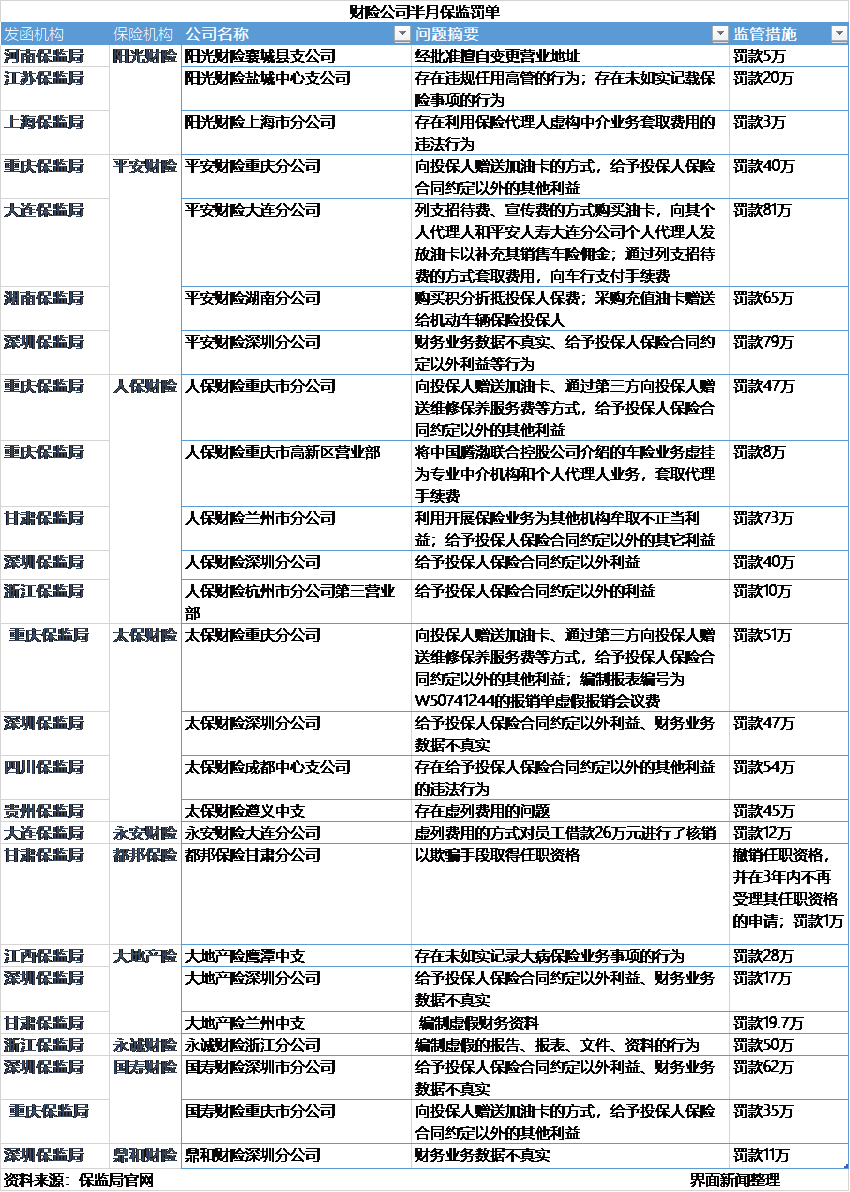This screenshot has height=1192, width=850.
Task: Select cell 人保财险深圳分公司
Action: tap(297, 565)
